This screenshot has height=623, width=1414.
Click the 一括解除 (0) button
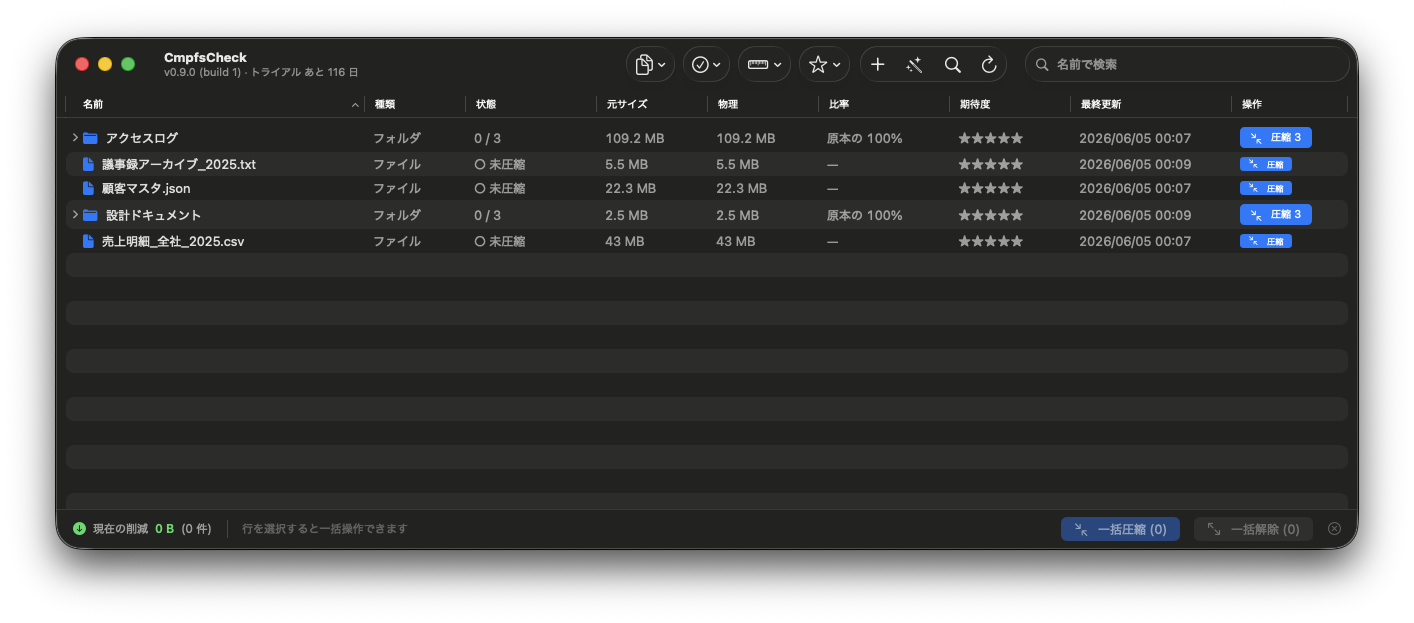pyautogui.click(x=1253, y=529)
